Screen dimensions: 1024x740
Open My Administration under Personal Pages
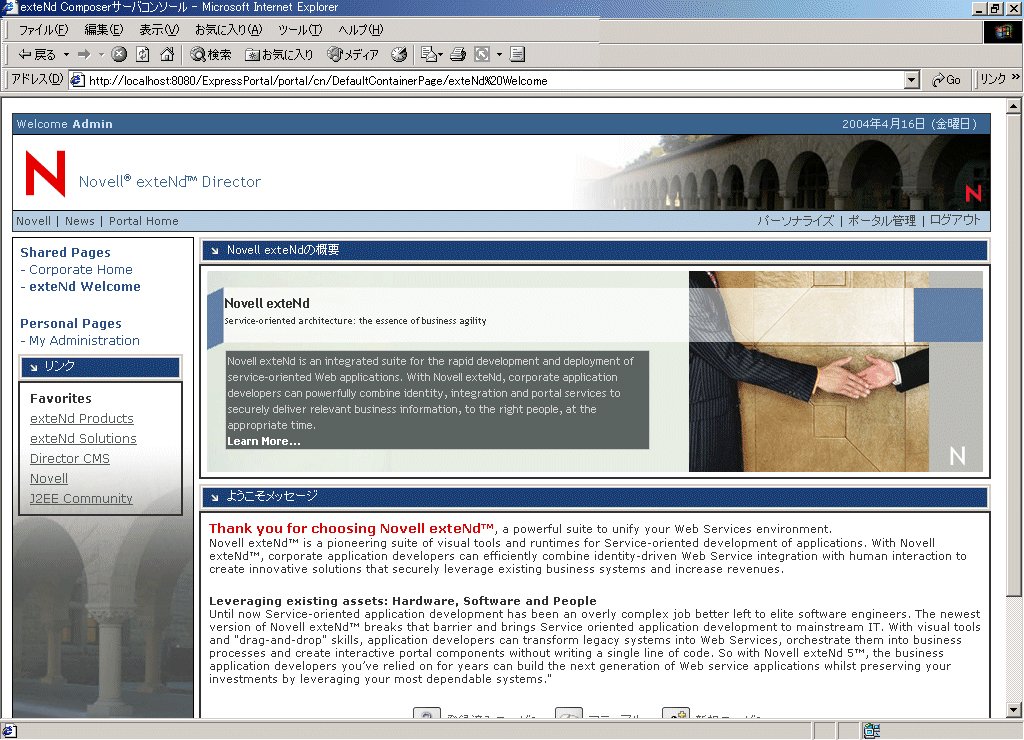(84, 341)
